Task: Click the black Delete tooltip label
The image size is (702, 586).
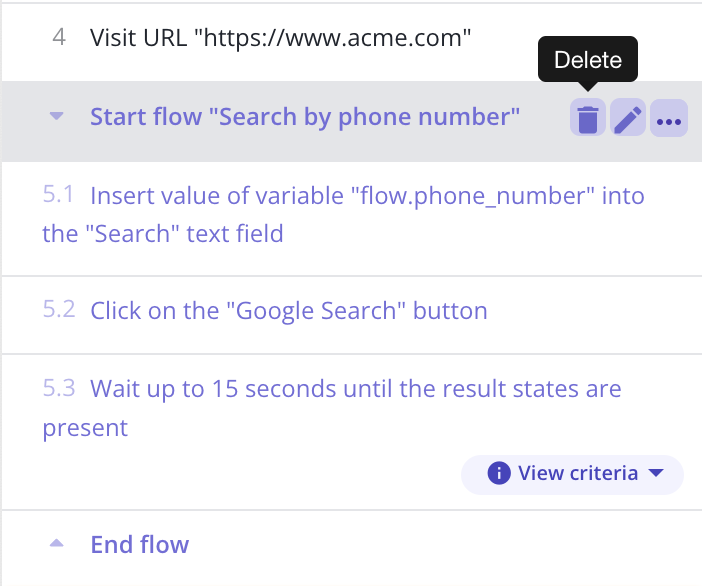Action: [x=587, y=60]
